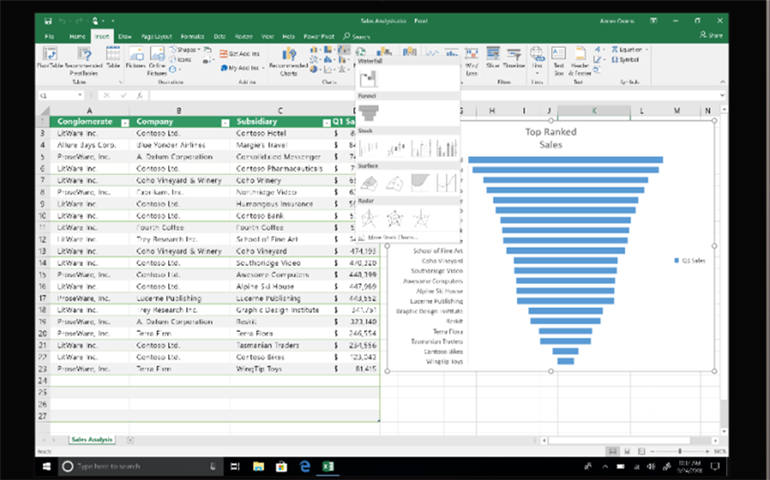Choose the 3-D Surface chart
Image resolution: width=770 pixels, height=480 pixels.
369,183
